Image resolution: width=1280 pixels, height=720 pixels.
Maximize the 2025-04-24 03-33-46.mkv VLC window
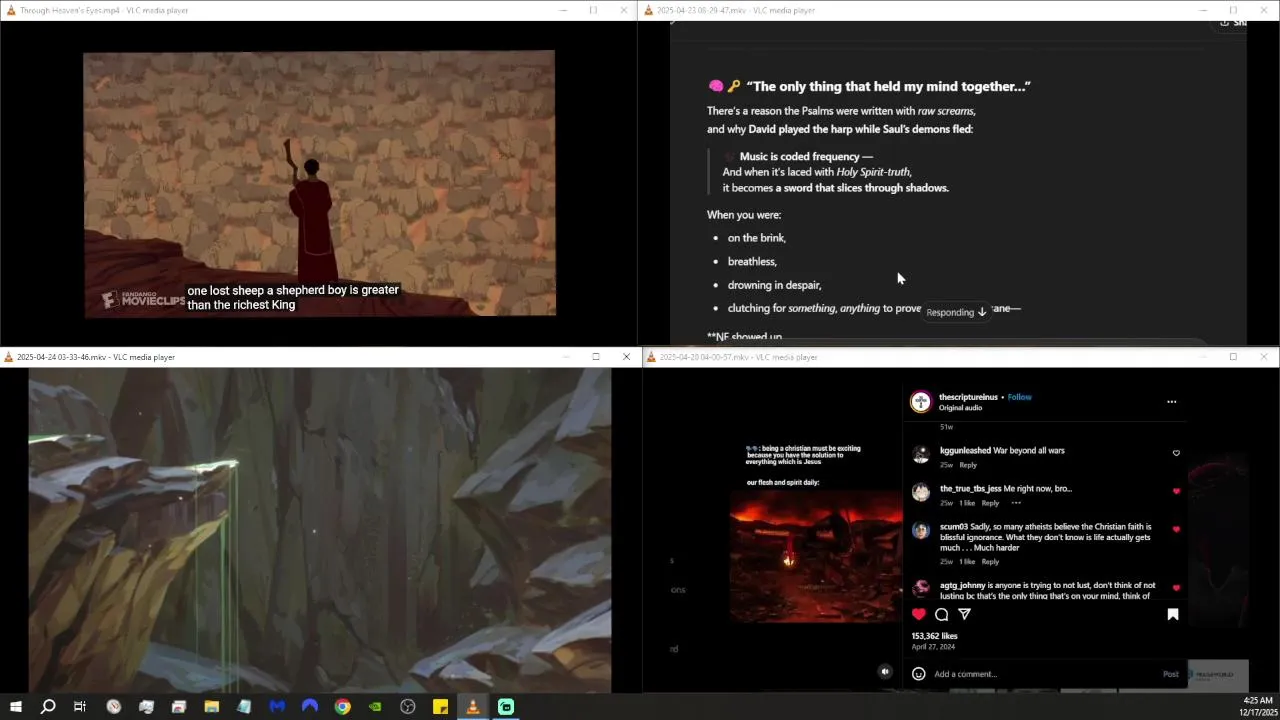(x=596, y=357)
